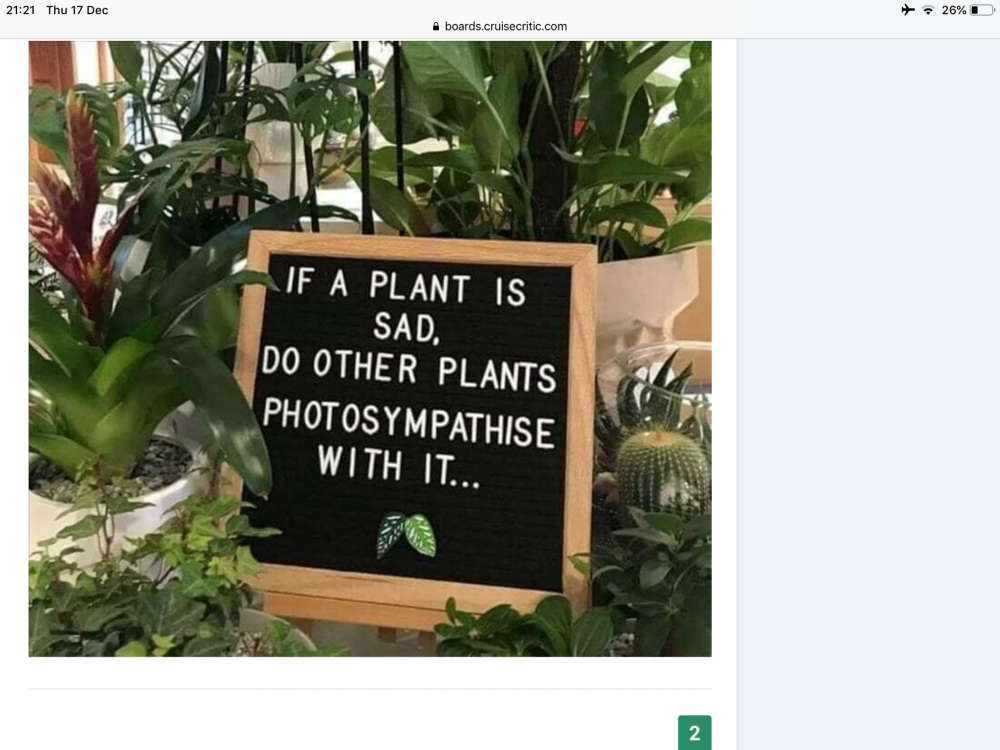1000x750 pixels.
Task: Click the padlock icon beside the URL
Action: click(x=436, y=26)
